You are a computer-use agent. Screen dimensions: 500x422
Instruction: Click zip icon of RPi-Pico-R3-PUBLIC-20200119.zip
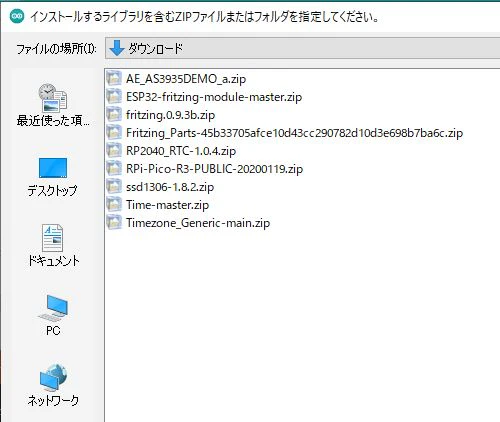[114, 169]
